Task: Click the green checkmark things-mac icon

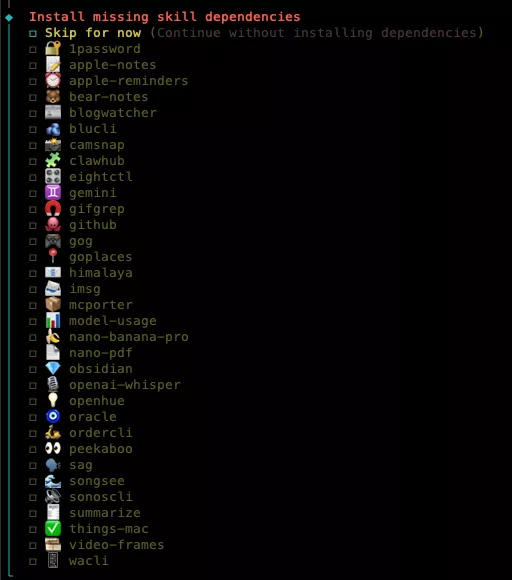Action: click(53, 529)
